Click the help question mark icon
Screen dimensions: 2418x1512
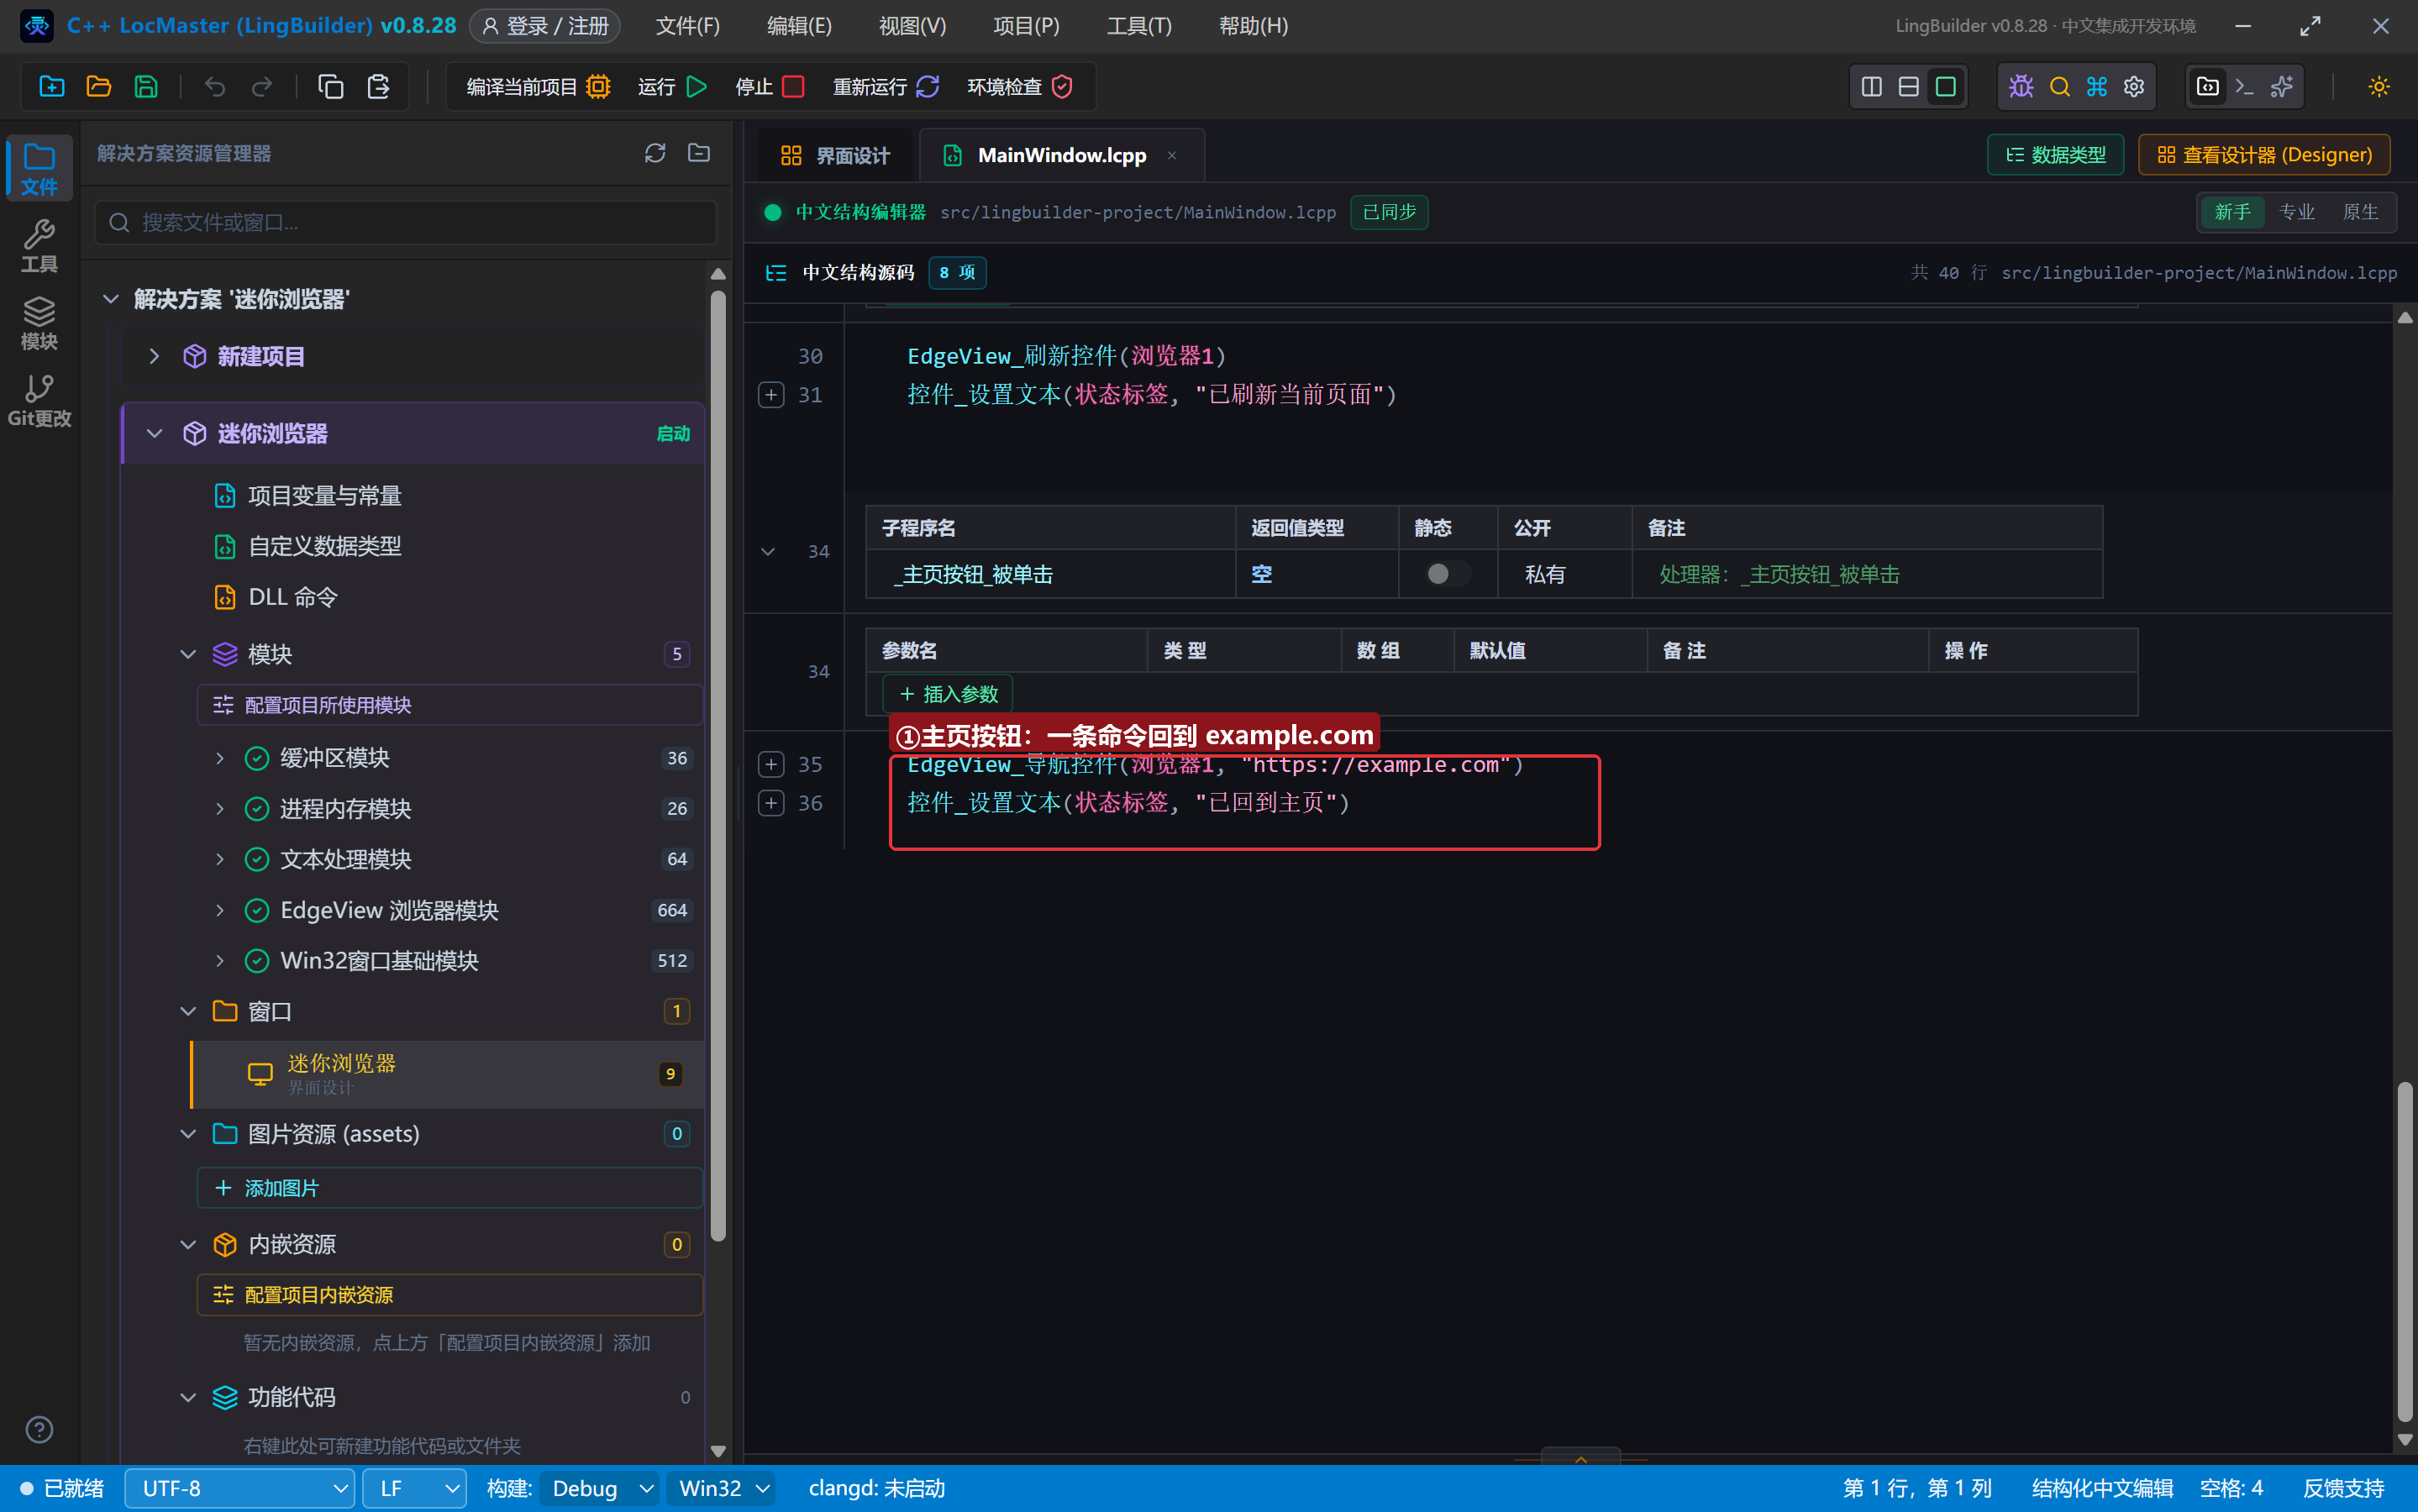coord(39,1430)
